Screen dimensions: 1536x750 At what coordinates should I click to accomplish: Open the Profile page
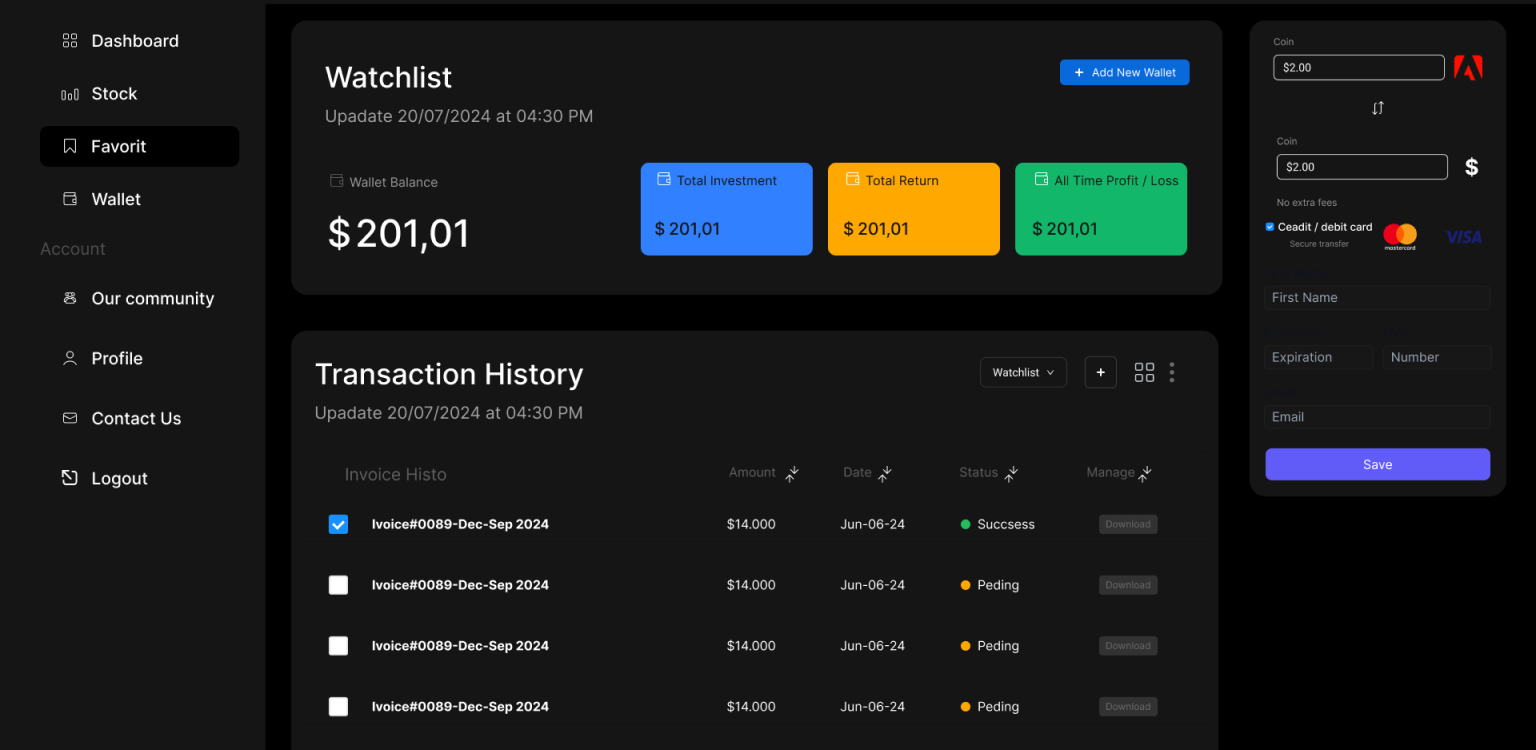click(x=117, y=358)
